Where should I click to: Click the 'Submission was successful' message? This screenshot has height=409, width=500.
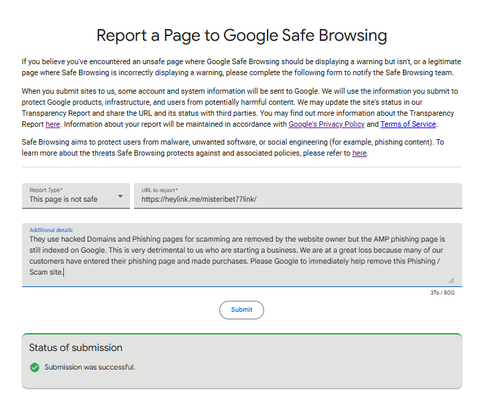(x=90, y=367)
